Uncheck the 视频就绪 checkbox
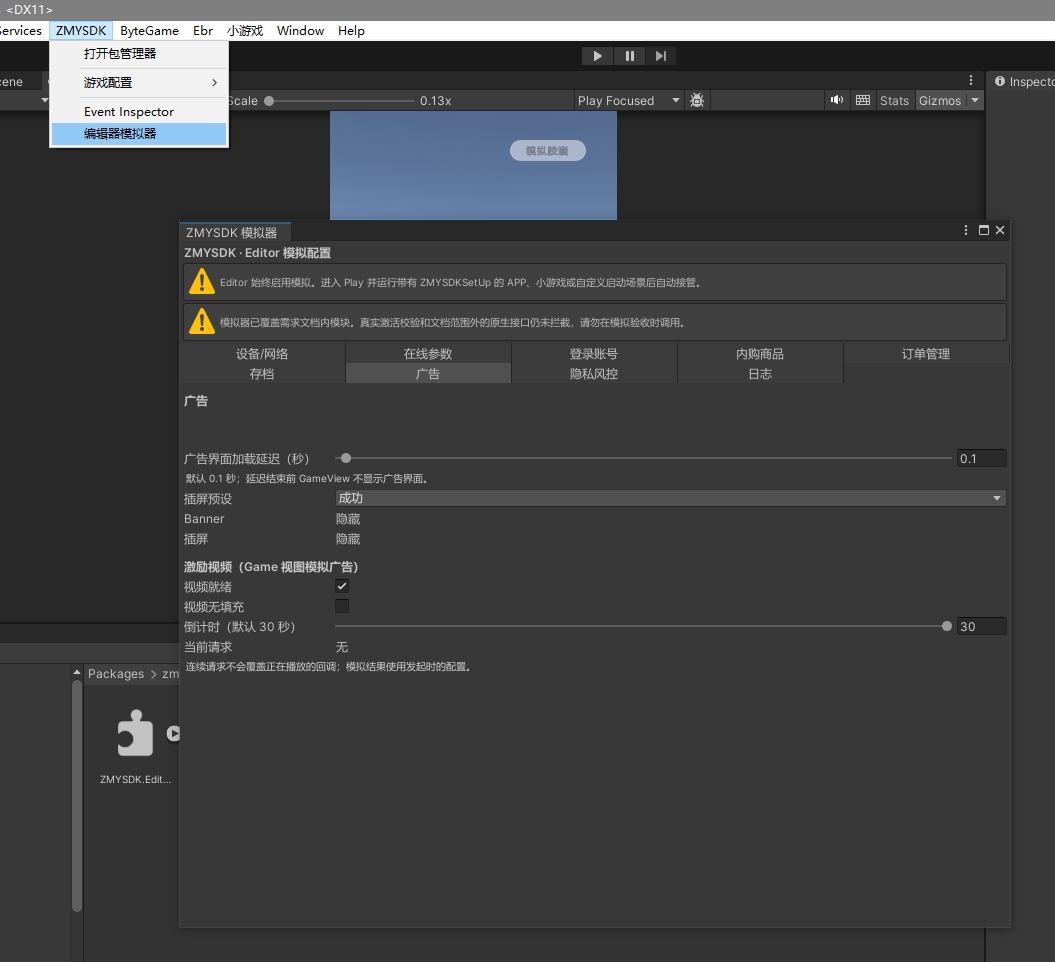 click(342, 586)
